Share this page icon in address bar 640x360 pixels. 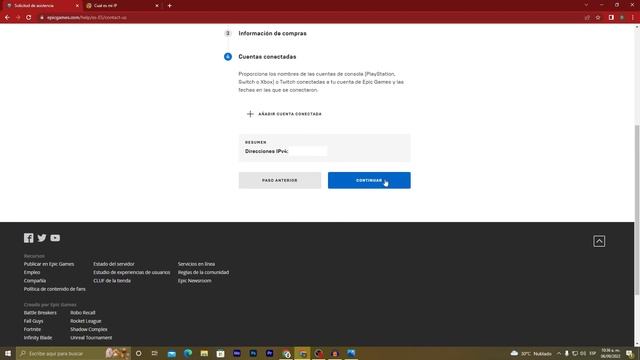(587, 18)
